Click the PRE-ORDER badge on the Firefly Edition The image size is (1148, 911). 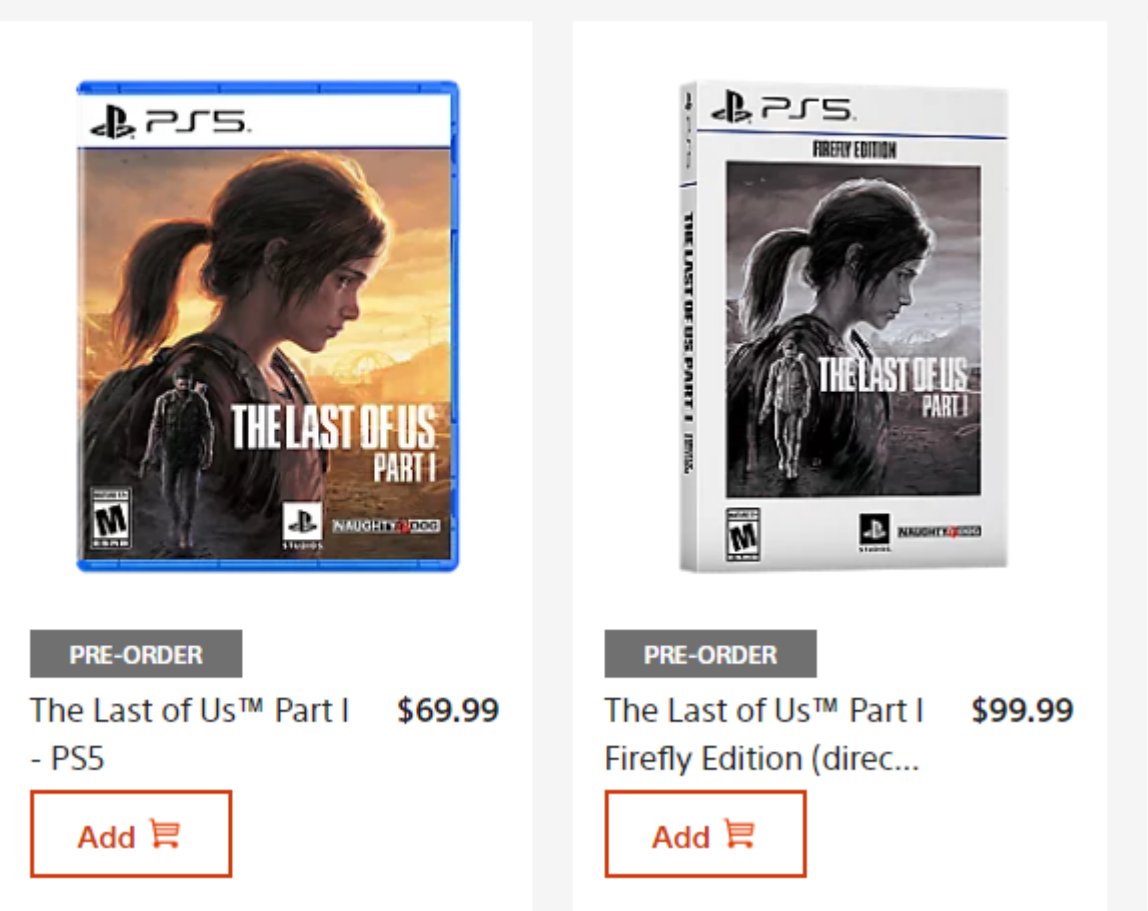click(x=710, y=654)
